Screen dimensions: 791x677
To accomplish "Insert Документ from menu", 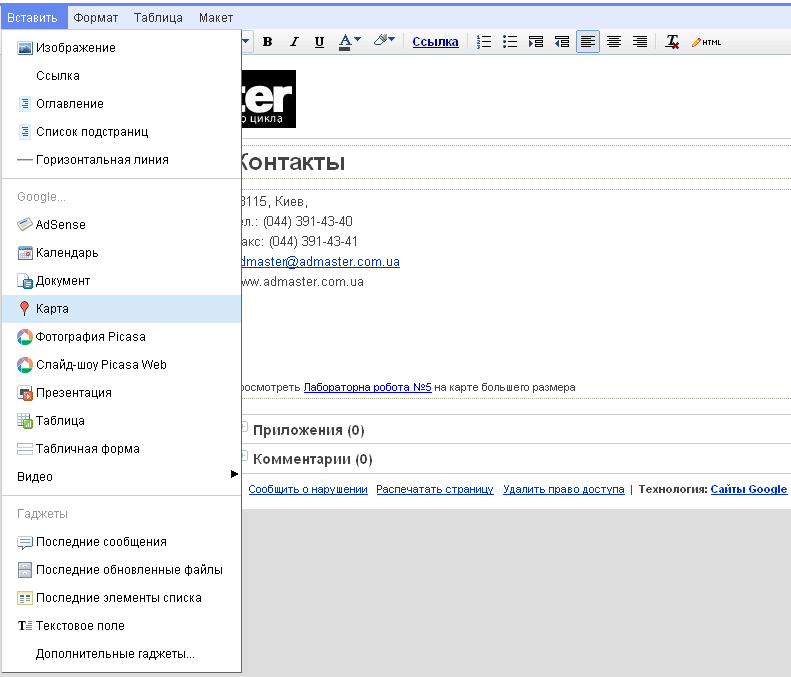I will [121, 280].
